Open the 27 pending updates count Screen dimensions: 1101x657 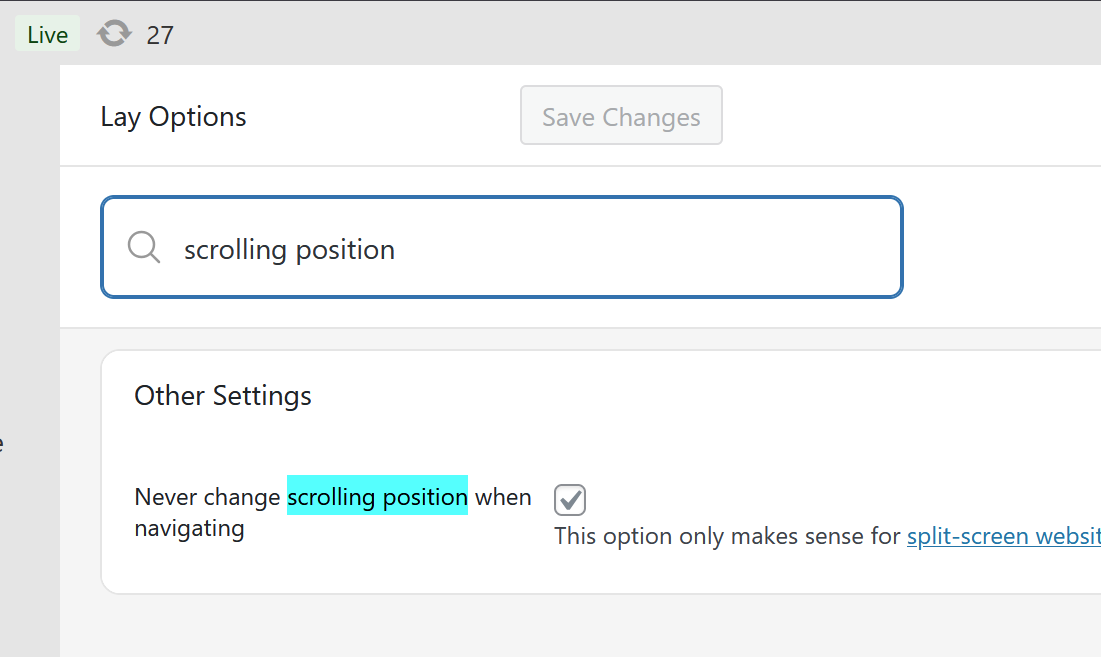click(160, 35)
